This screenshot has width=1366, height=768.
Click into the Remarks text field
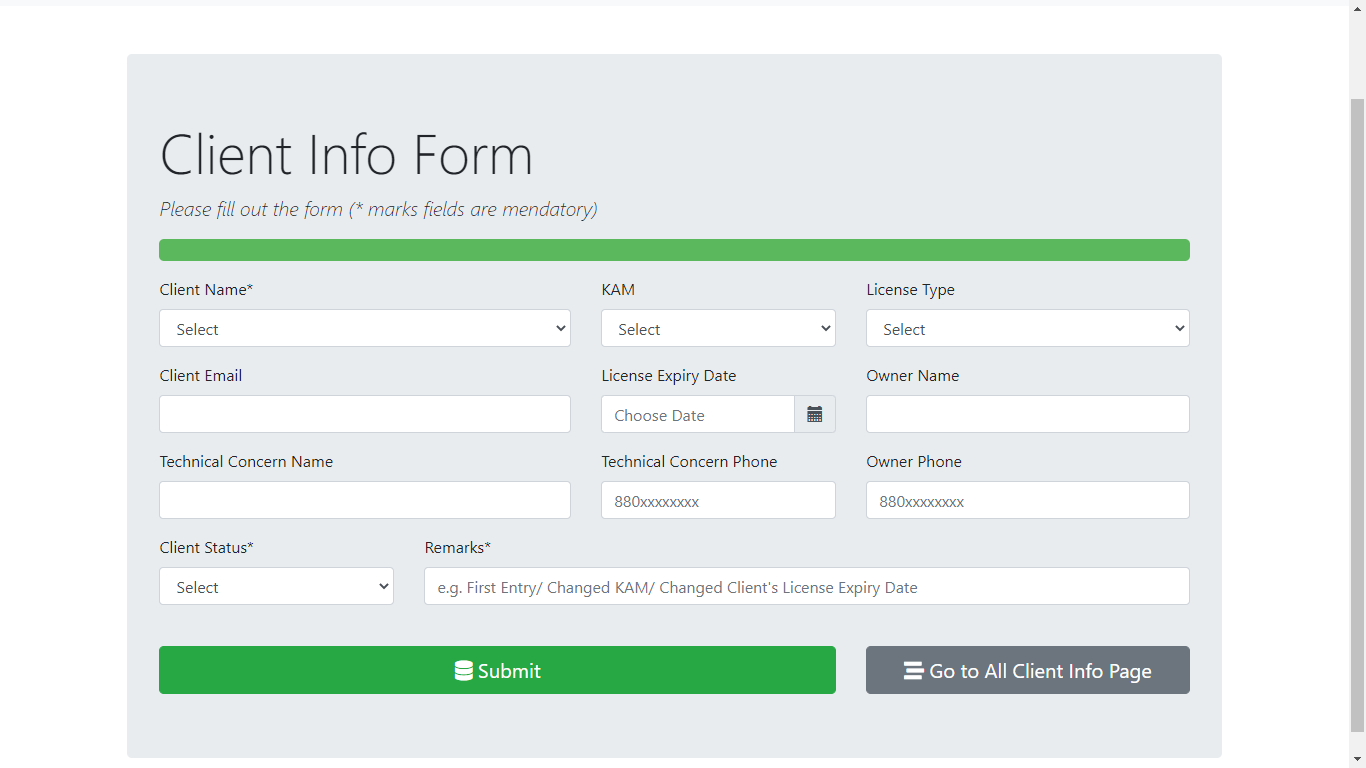pos(807,586)
